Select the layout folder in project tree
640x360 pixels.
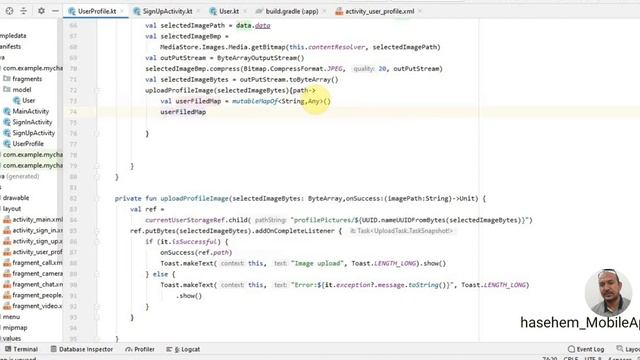pyautogui.click(x=12, y=209)
